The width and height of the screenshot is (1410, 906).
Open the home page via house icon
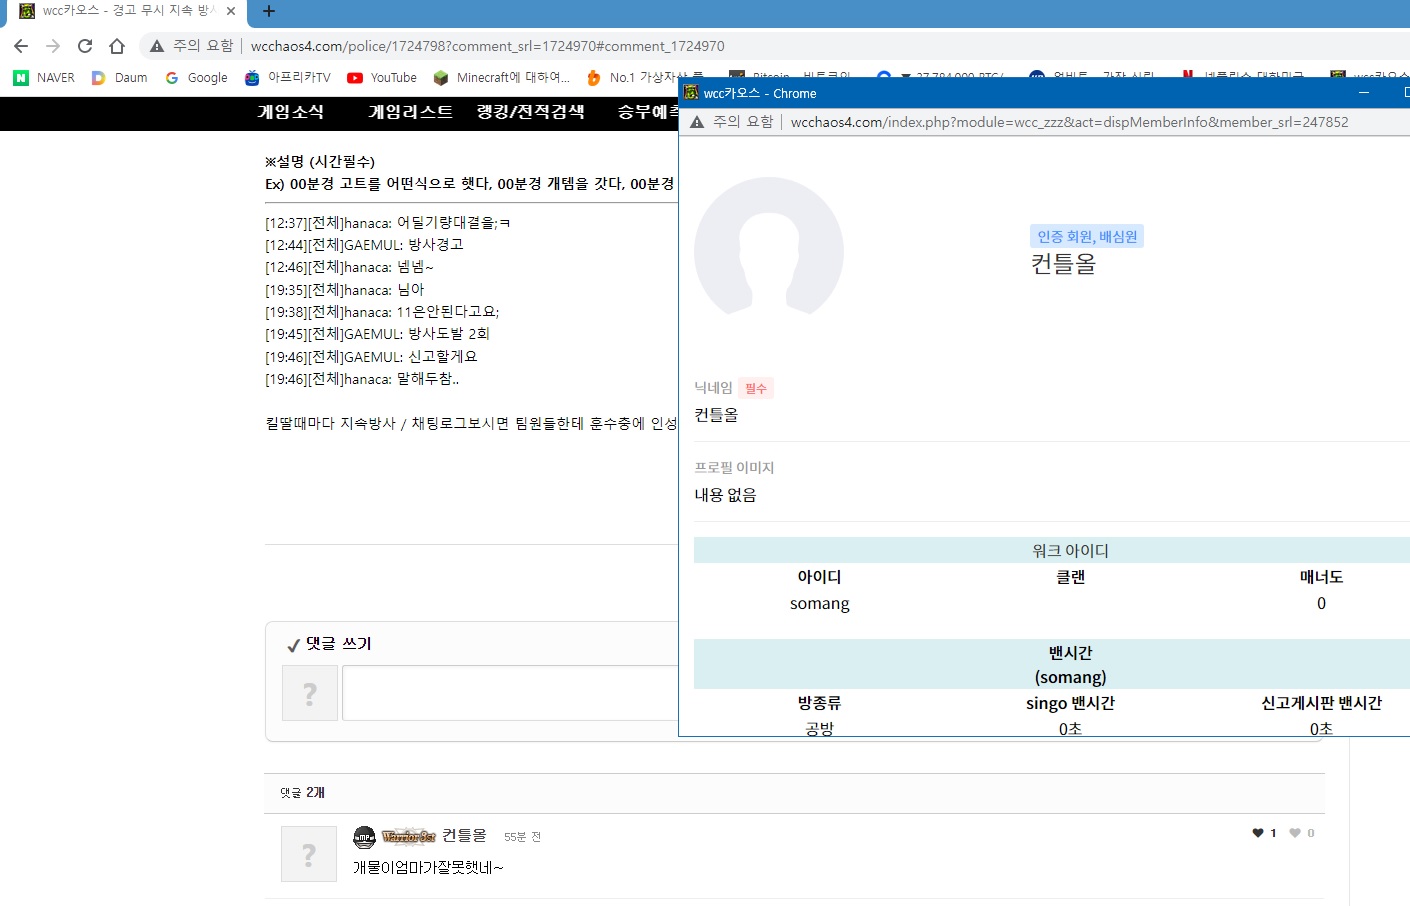point(117,46)
